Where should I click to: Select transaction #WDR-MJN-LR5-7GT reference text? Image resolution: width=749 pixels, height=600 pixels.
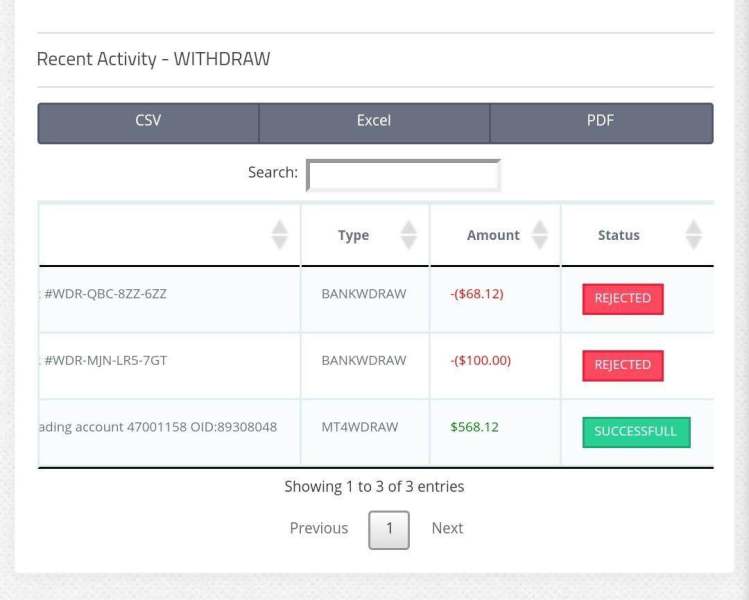coord(106,360)
